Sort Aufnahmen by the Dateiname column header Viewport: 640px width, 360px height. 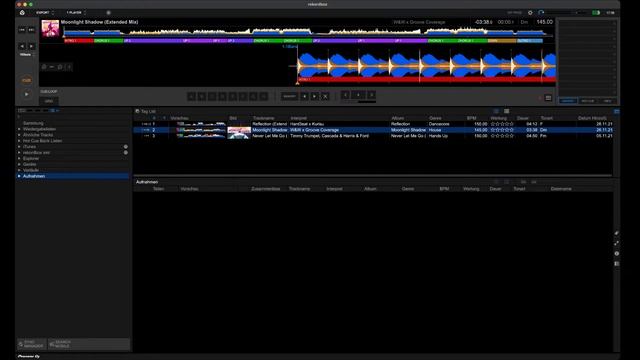(561, 189)
